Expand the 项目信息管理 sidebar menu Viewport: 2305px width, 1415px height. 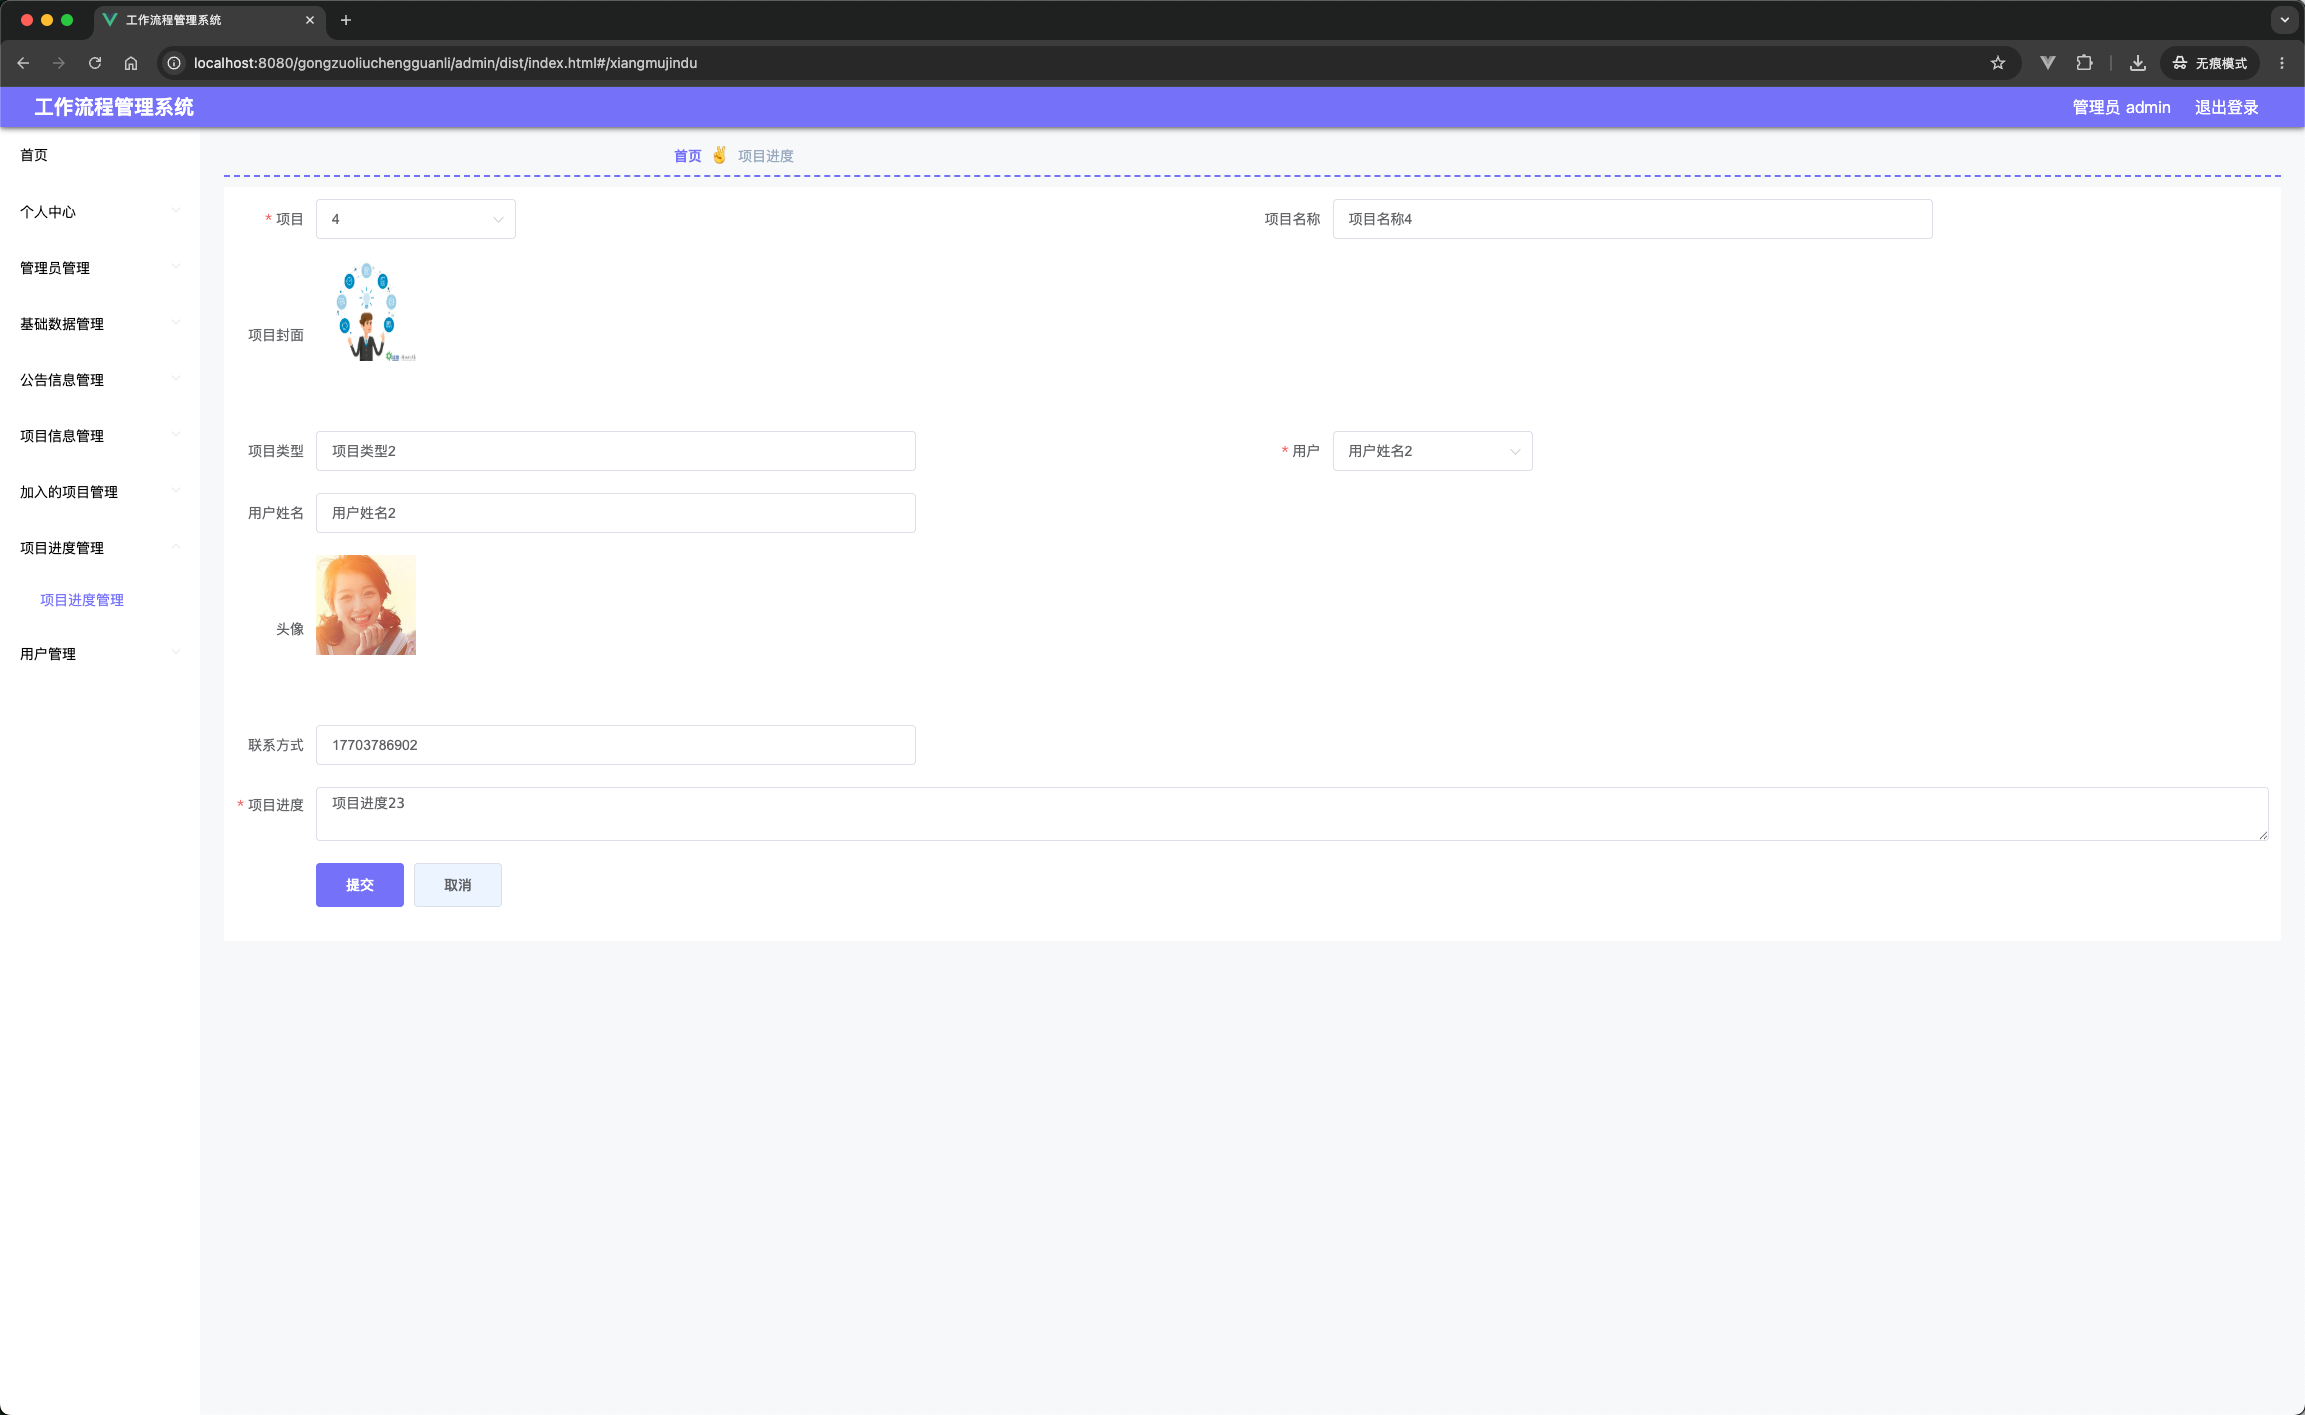point(100,436)
